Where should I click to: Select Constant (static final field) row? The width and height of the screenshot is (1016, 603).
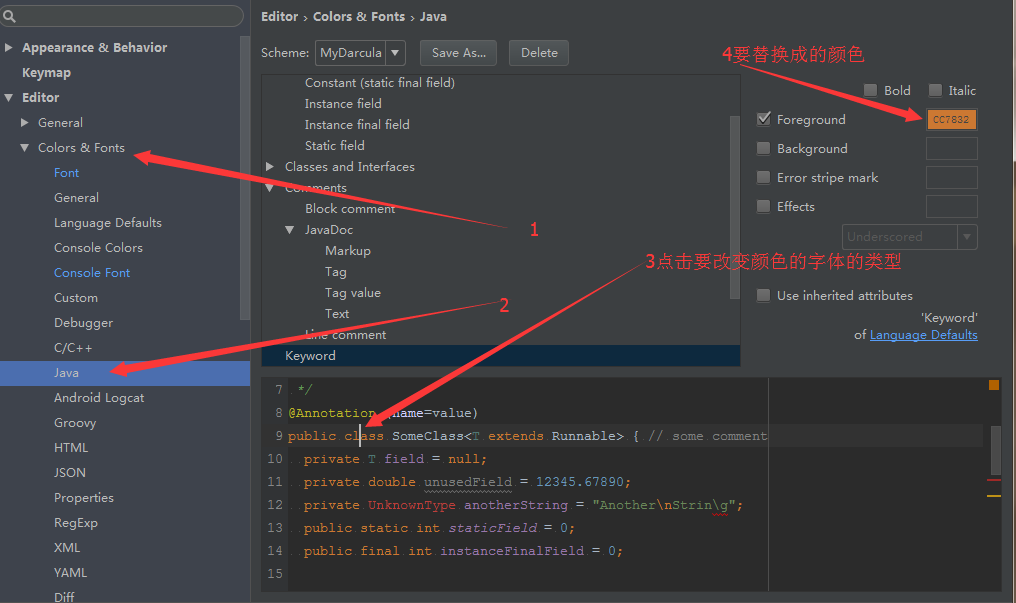point(380,83)
